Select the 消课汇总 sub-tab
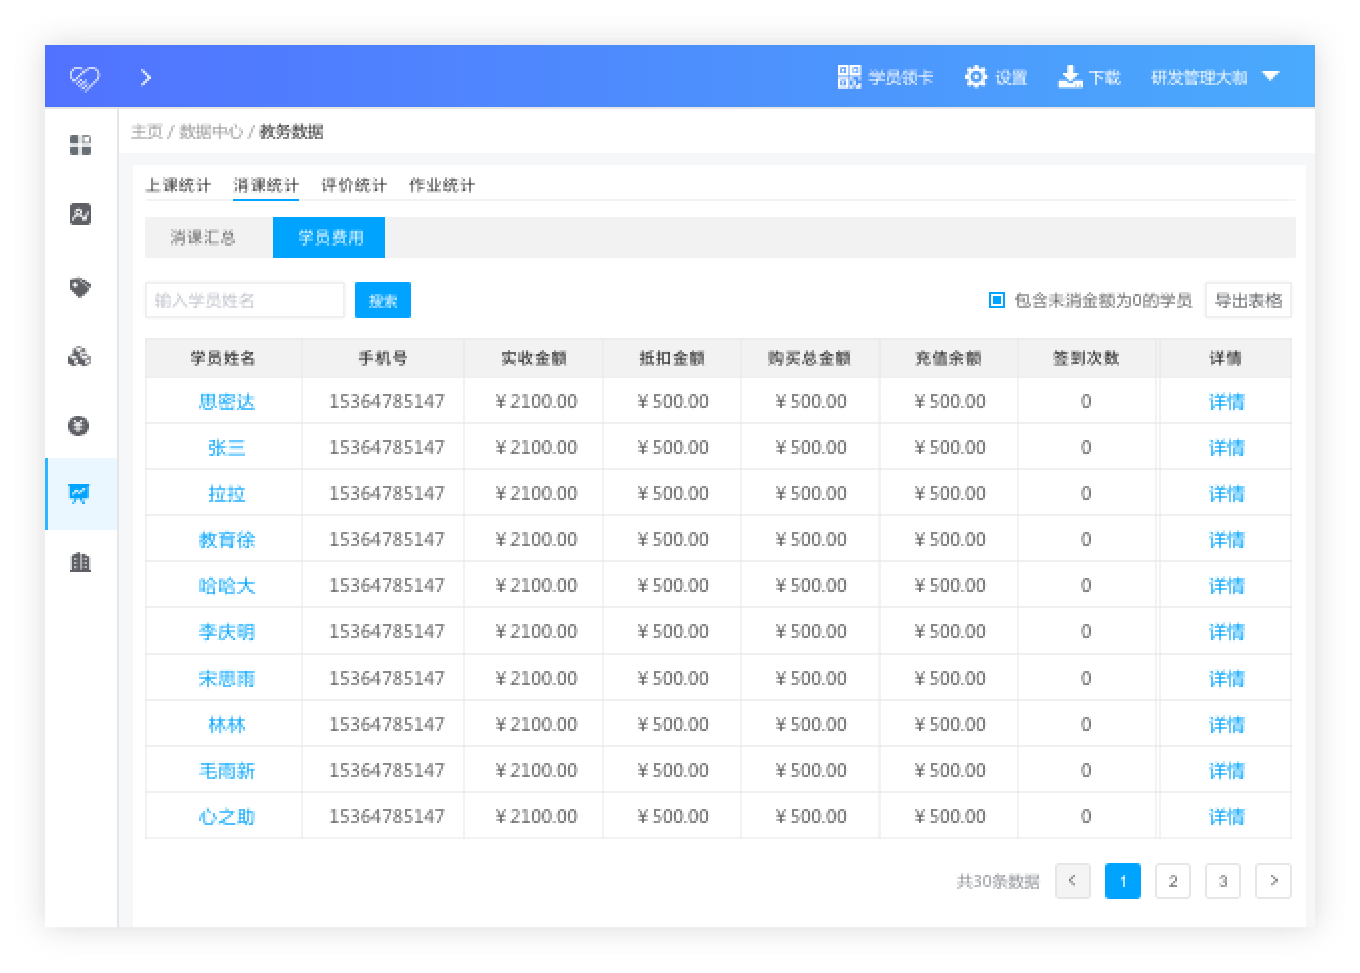Screen dimensions: 1360x973 coord(203,238)
